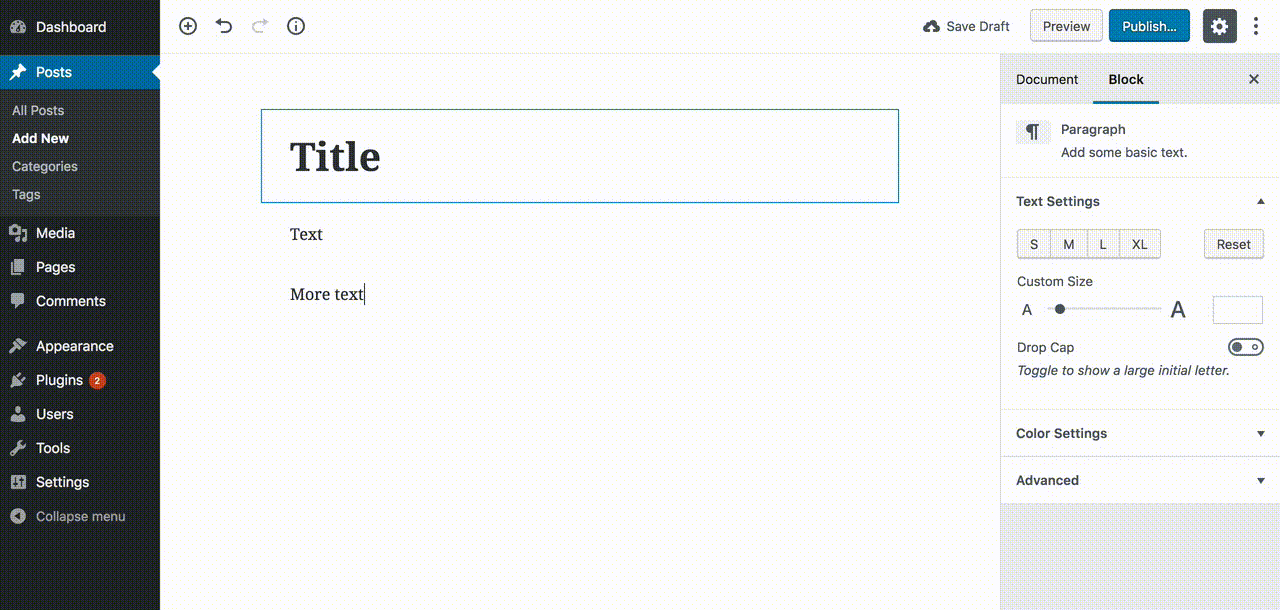The height and width of the screenshot is (610, 1280).
Task: Click the settings gear icon
Action: tap(1219, 26)
